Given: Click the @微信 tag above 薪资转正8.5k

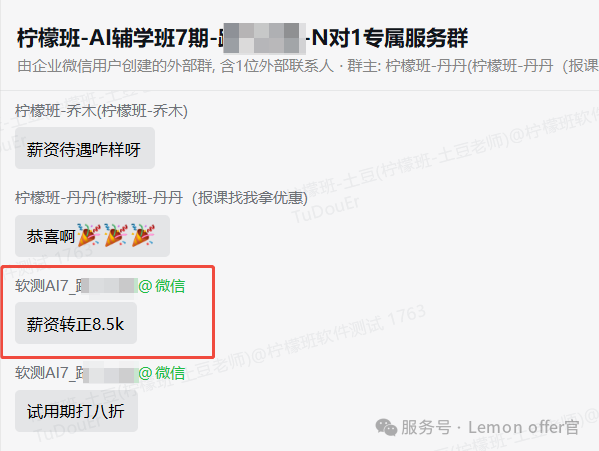Looking at the screenshot, I should (162, 286).
